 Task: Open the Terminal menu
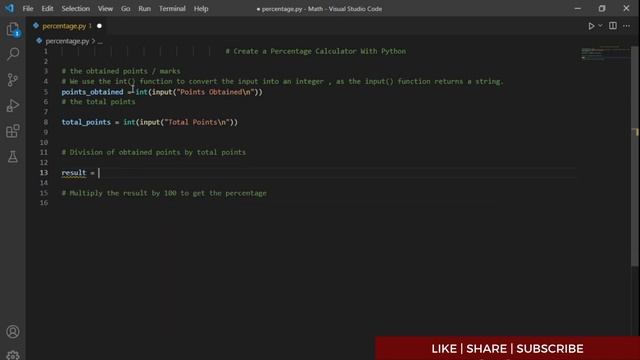coord(172,9)
